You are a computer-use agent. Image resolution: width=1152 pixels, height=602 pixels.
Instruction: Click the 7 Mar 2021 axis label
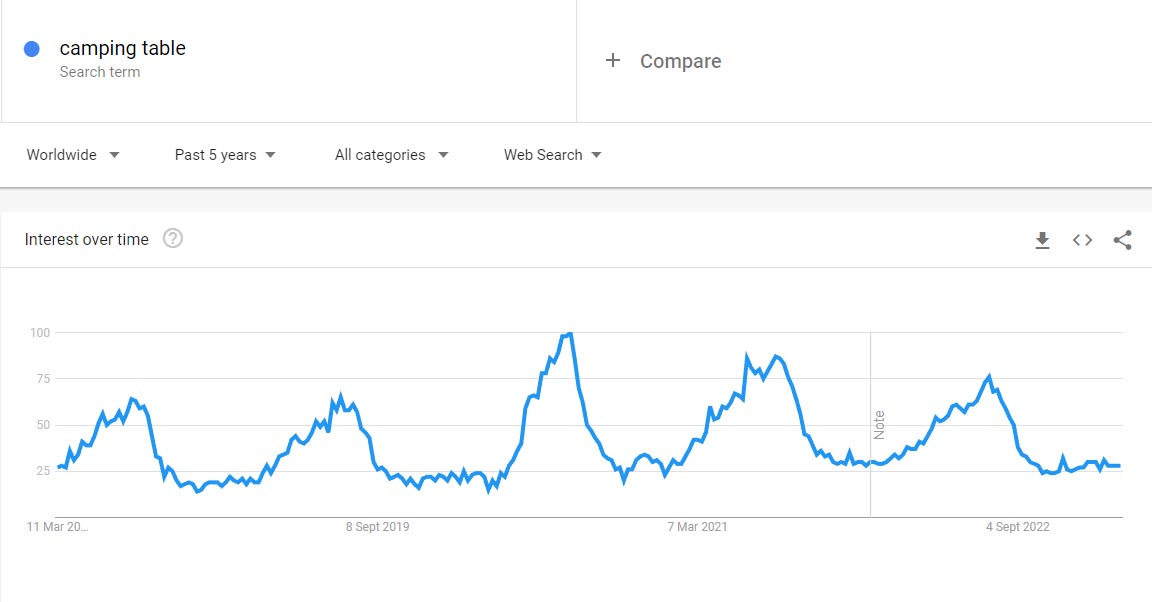tap(697, 527)
